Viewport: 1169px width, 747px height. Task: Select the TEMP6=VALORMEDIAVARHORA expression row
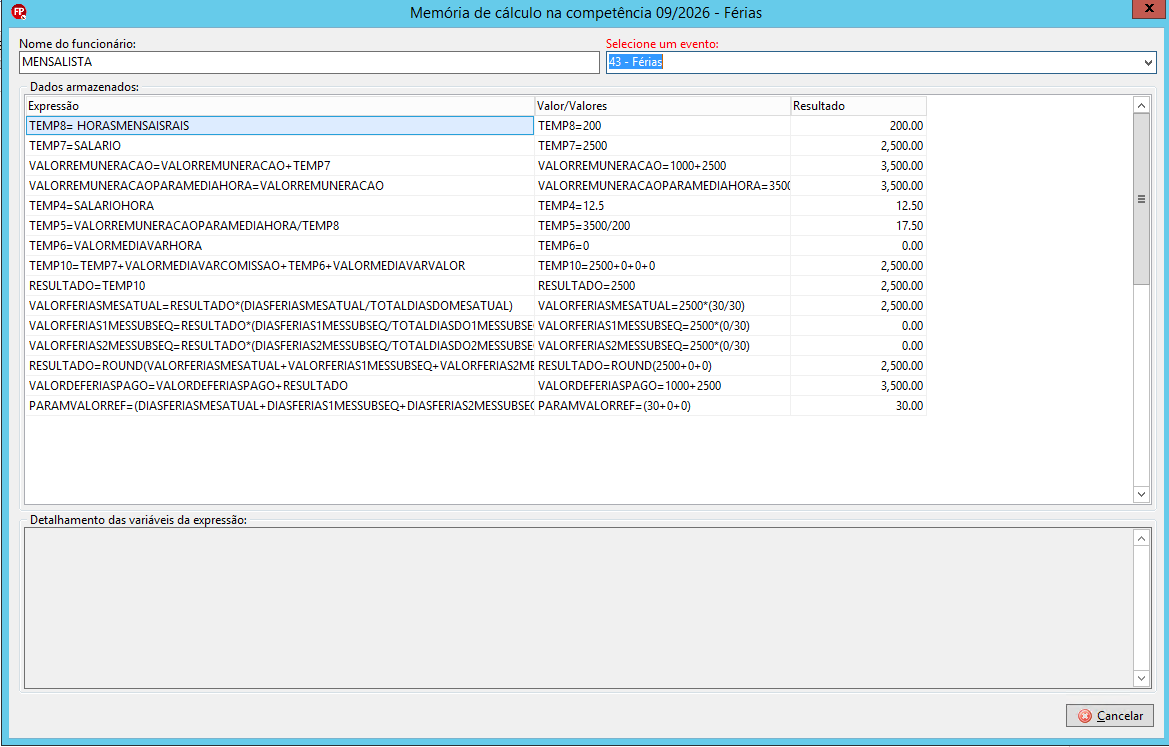point(280,246)
